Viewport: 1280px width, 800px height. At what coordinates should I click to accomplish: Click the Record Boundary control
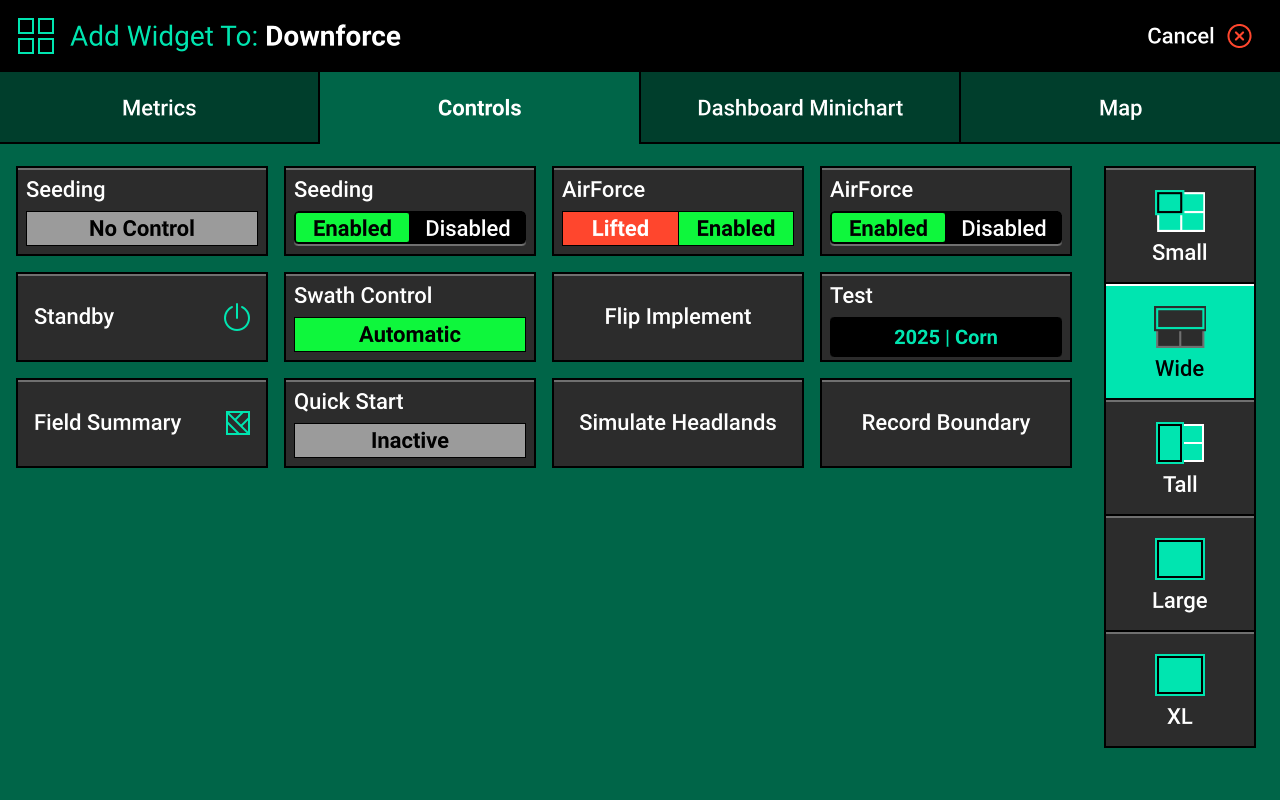(x=945, y=422)
